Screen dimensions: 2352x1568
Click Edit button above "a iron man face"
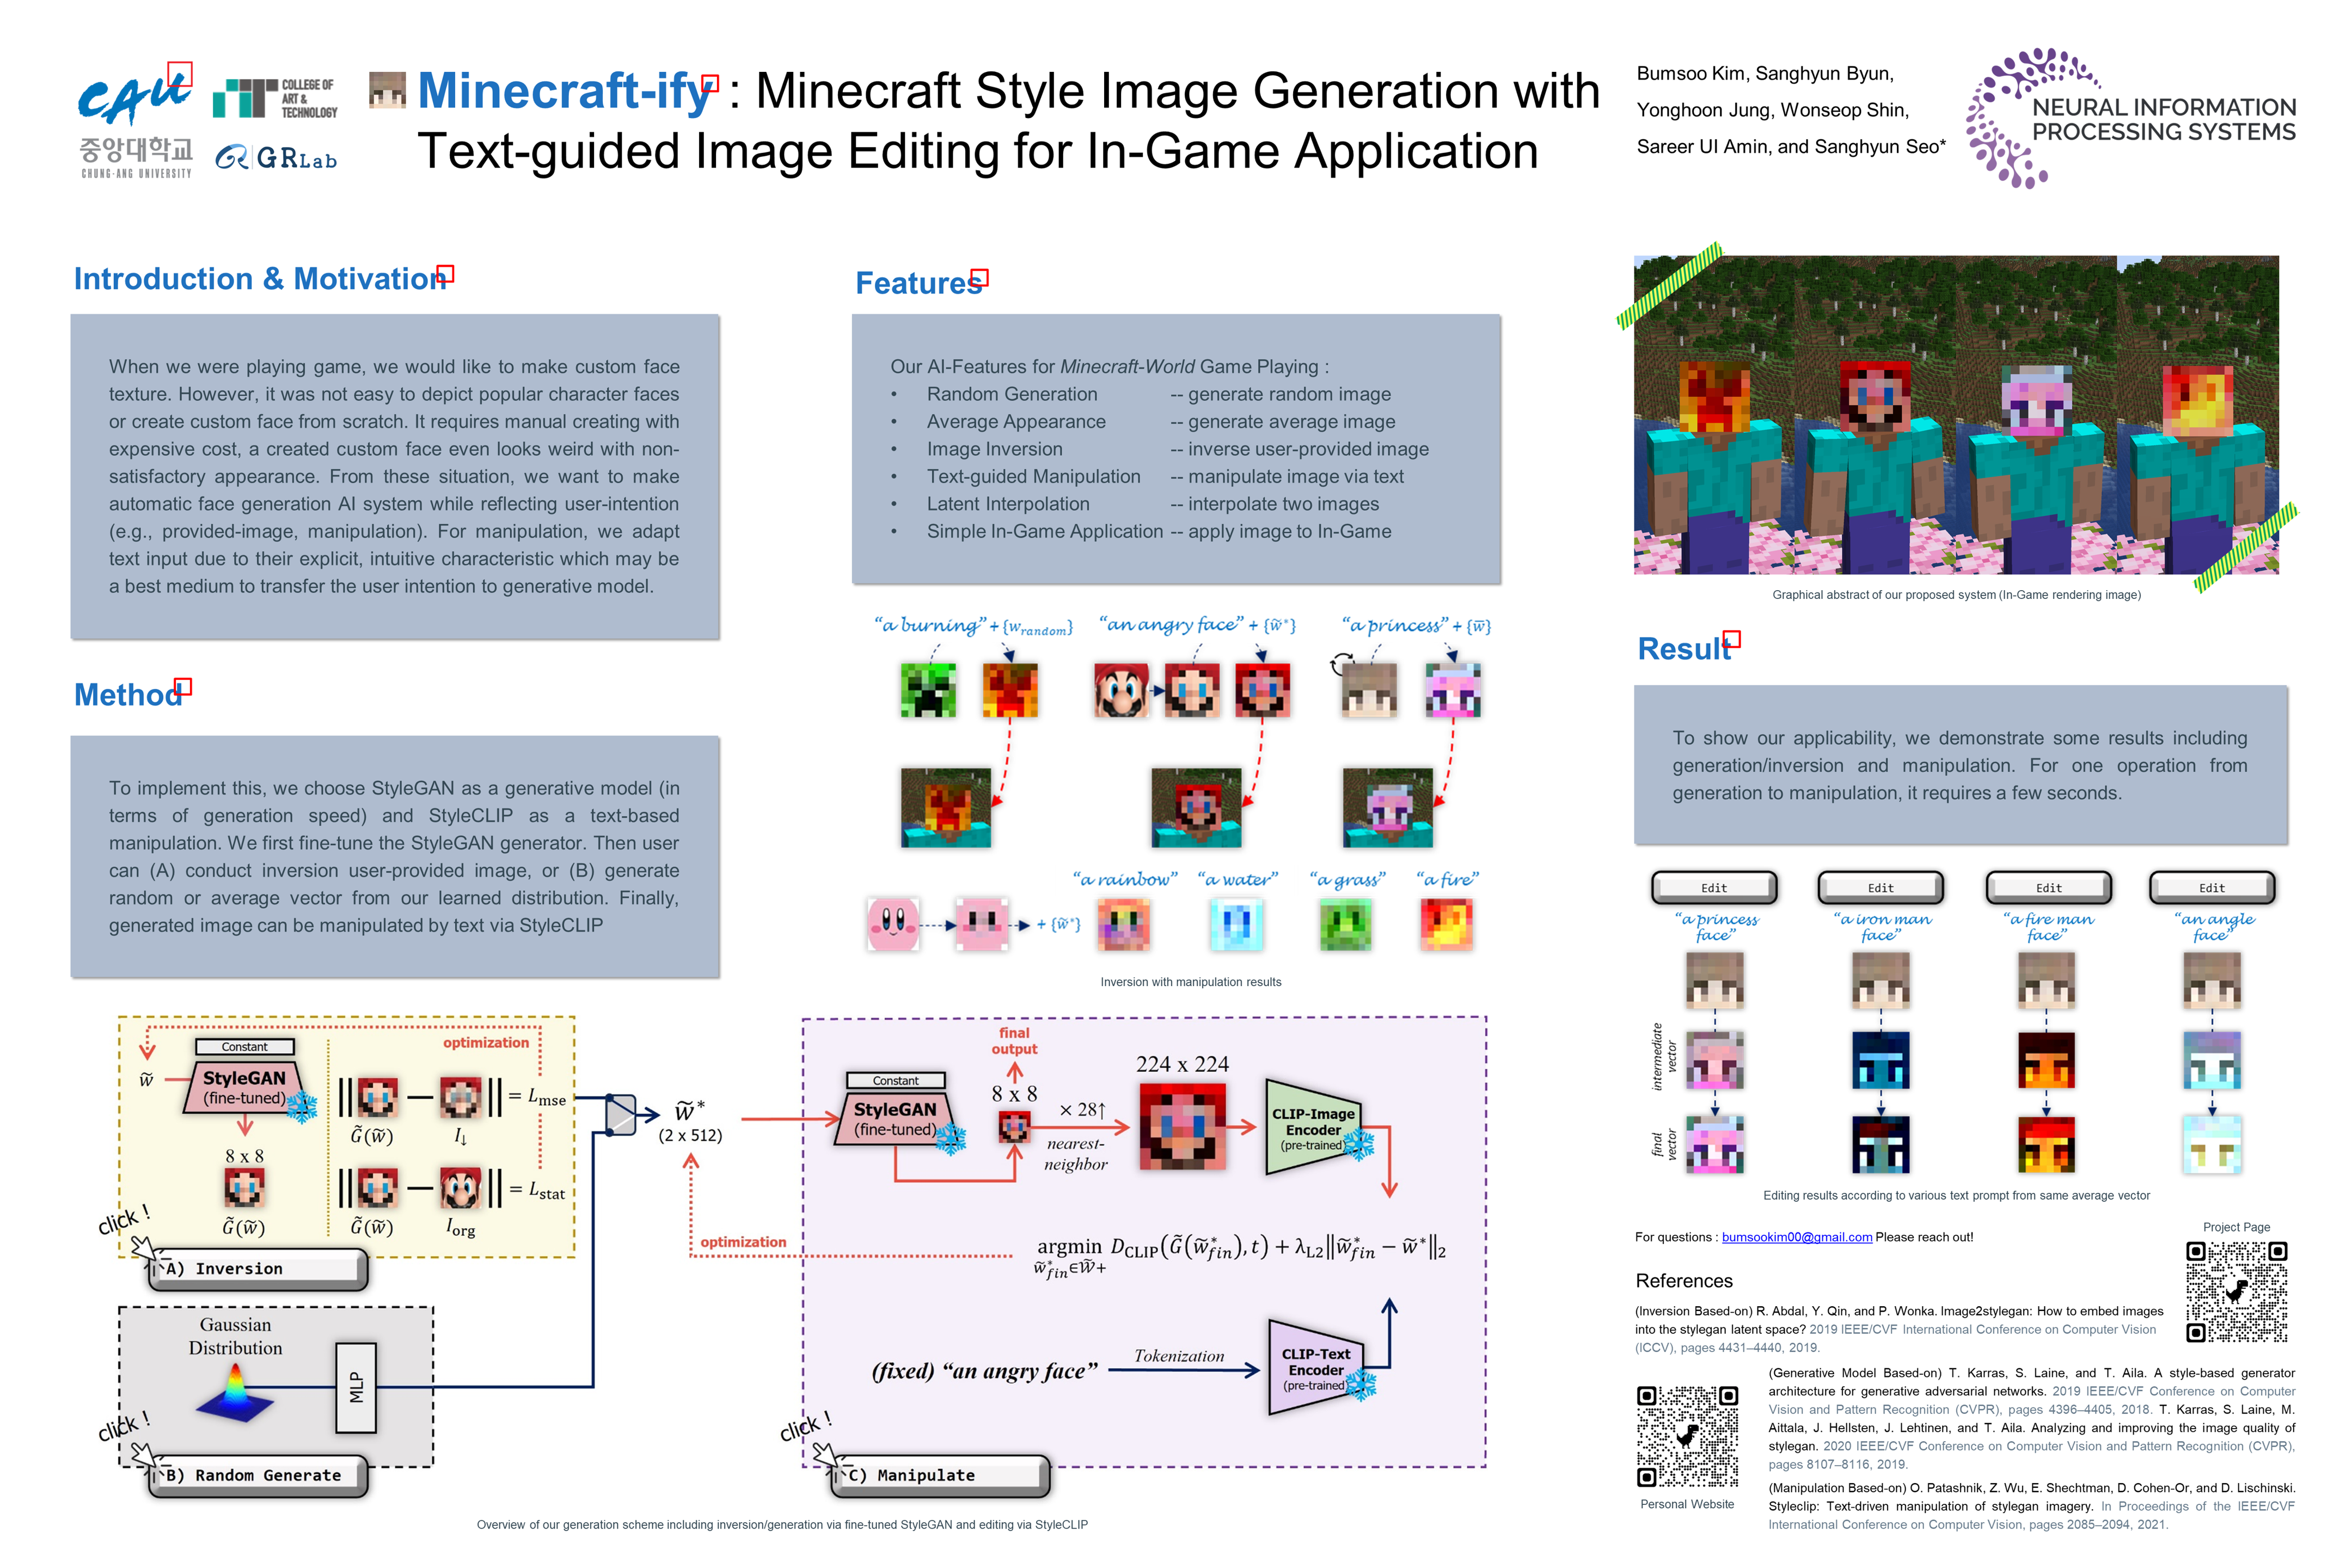point(1880,887)
